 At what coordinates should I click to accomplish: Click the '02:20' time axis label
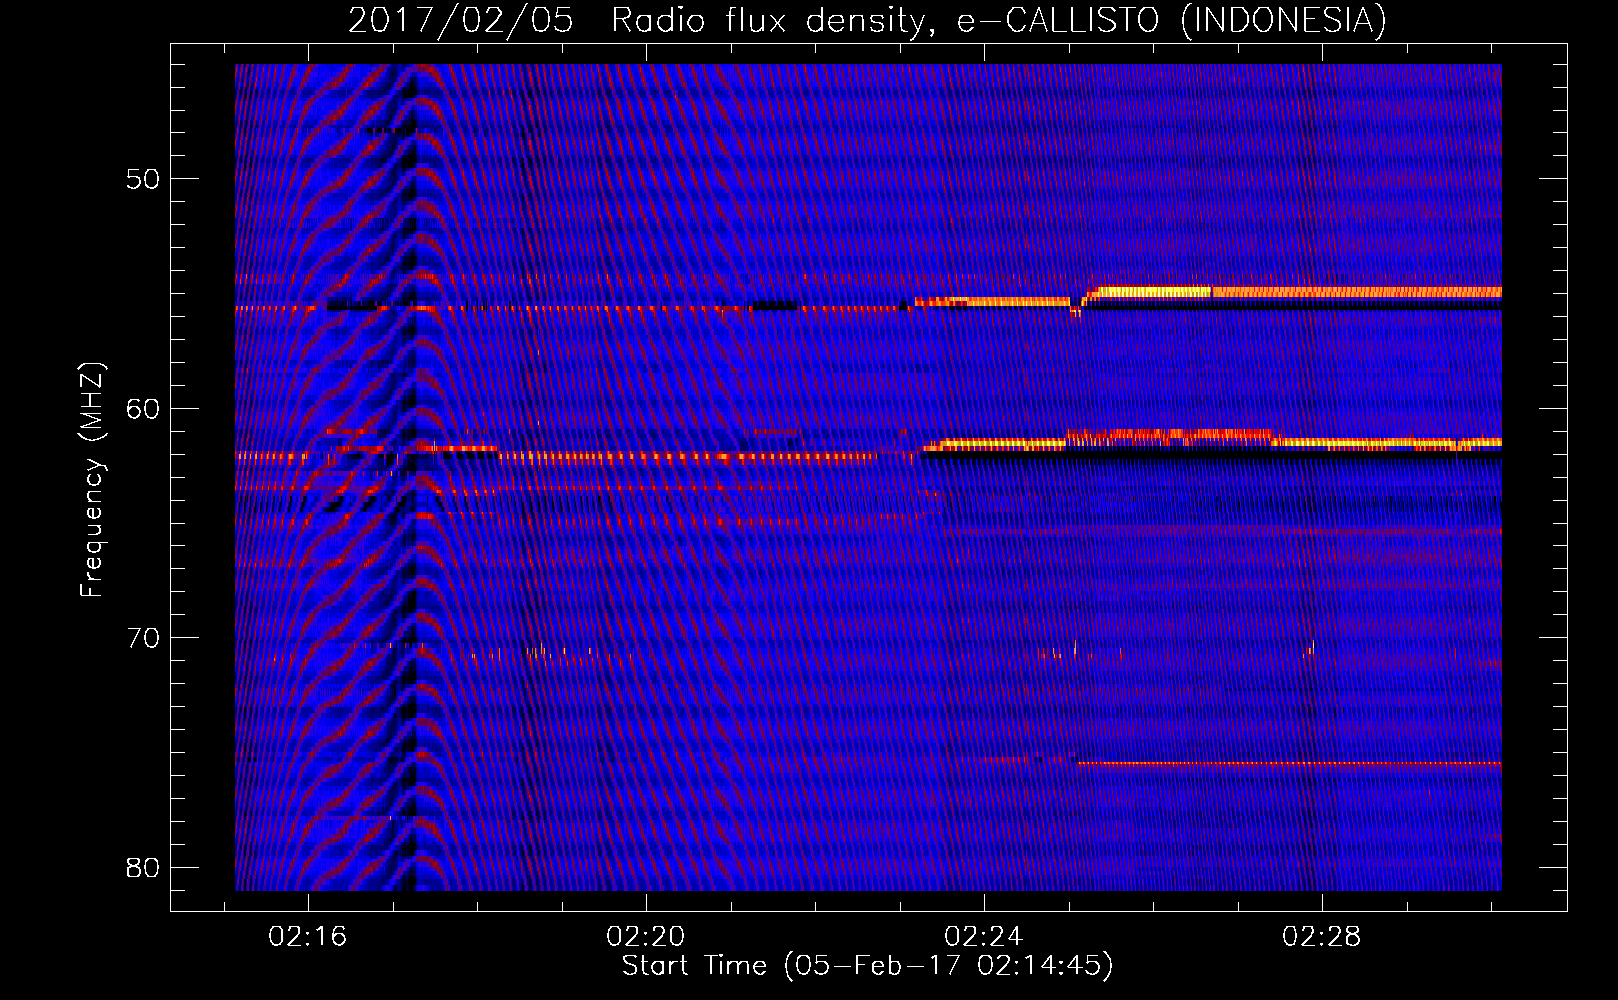click(x=646, y=937)
